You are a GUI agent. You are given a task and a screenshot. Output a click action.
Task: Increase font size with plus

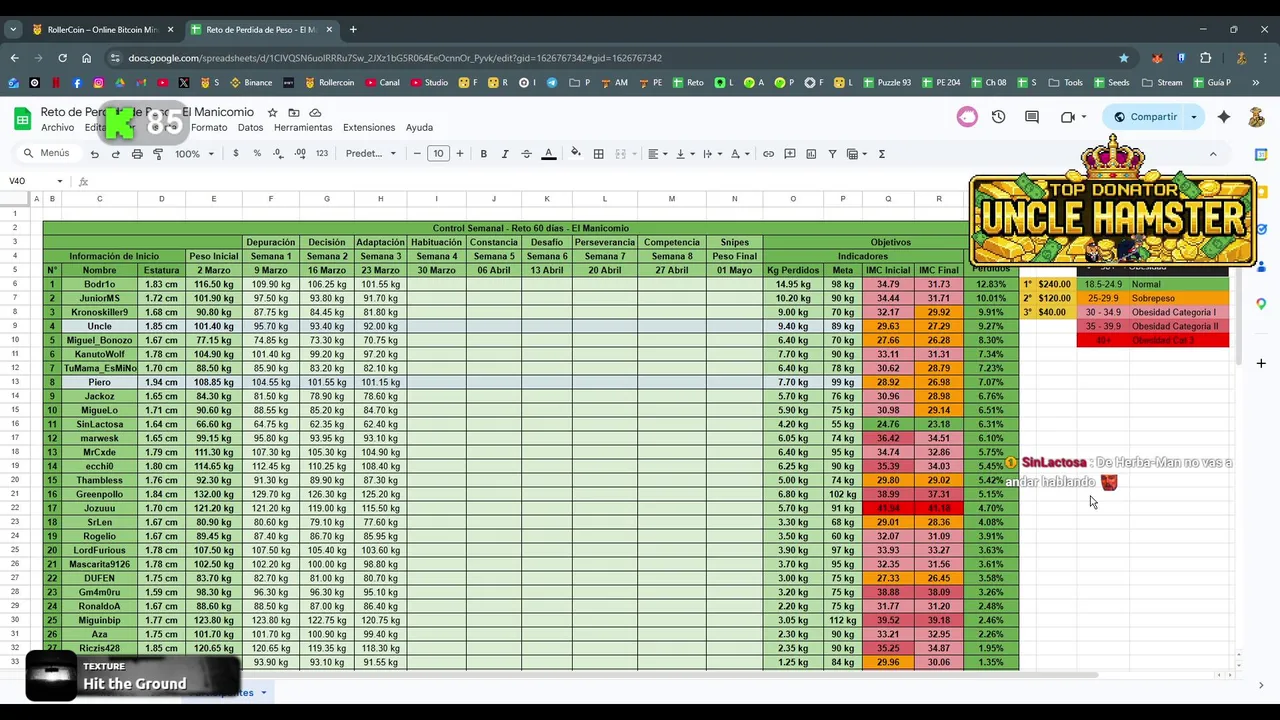pos(460,154)
